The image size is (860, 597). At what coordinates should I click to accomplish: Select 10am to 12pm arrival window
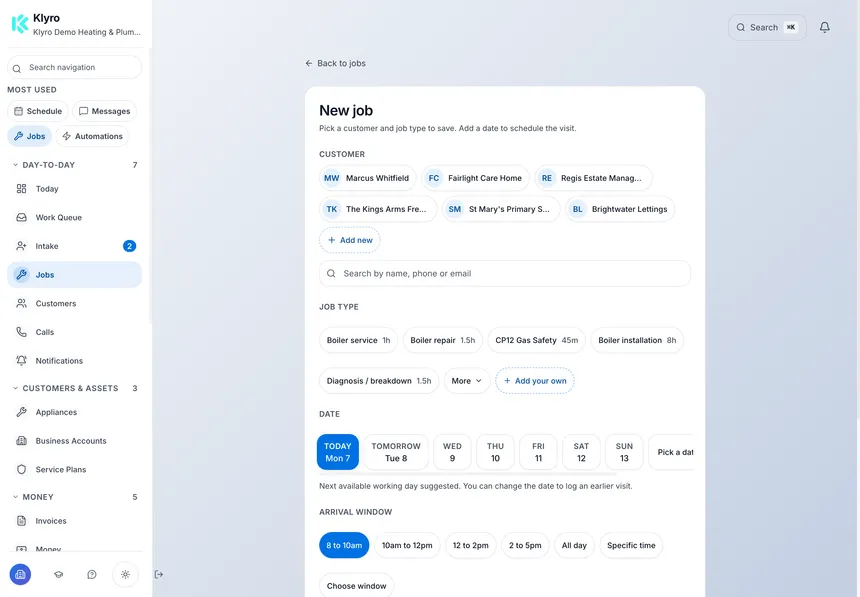click(x=407, y=545)
